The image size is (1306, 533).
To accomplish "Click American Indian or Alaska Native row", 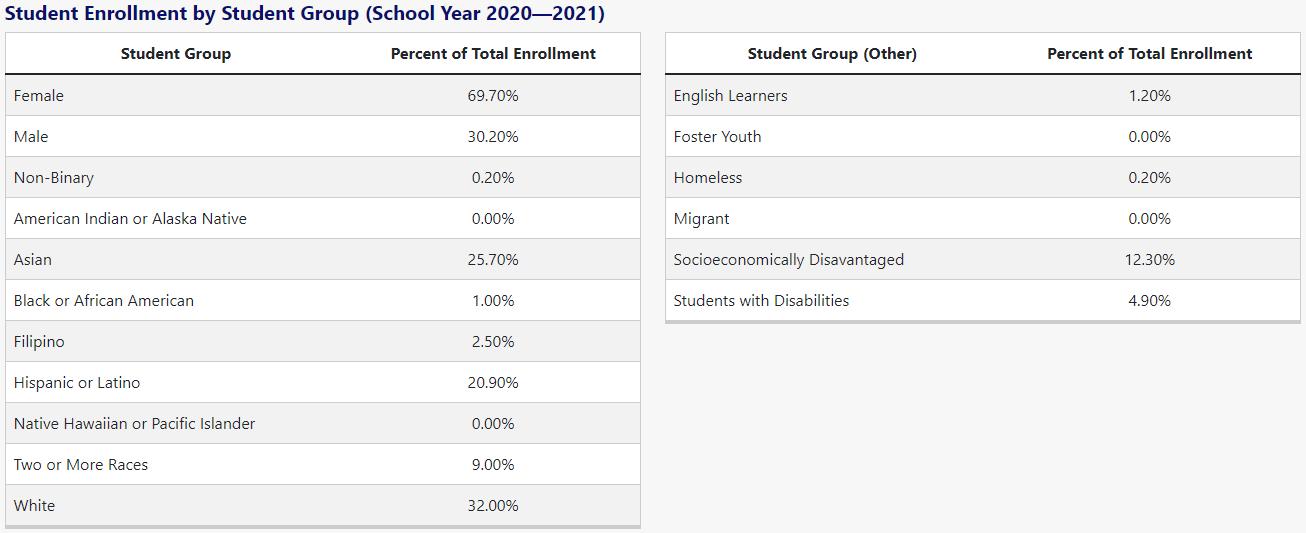I will tap(323, 218).
